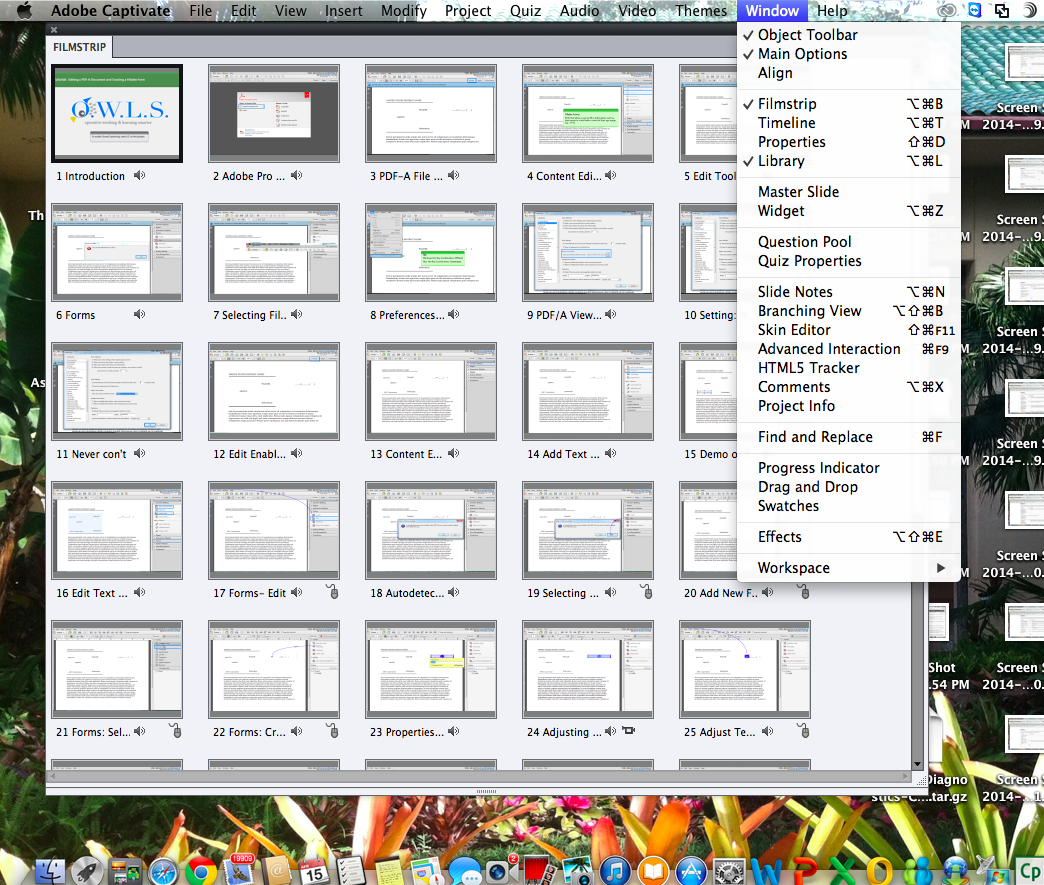1044x885 pixels.
Task: Expand the Workspace submenu
Action: click(793, 567)
